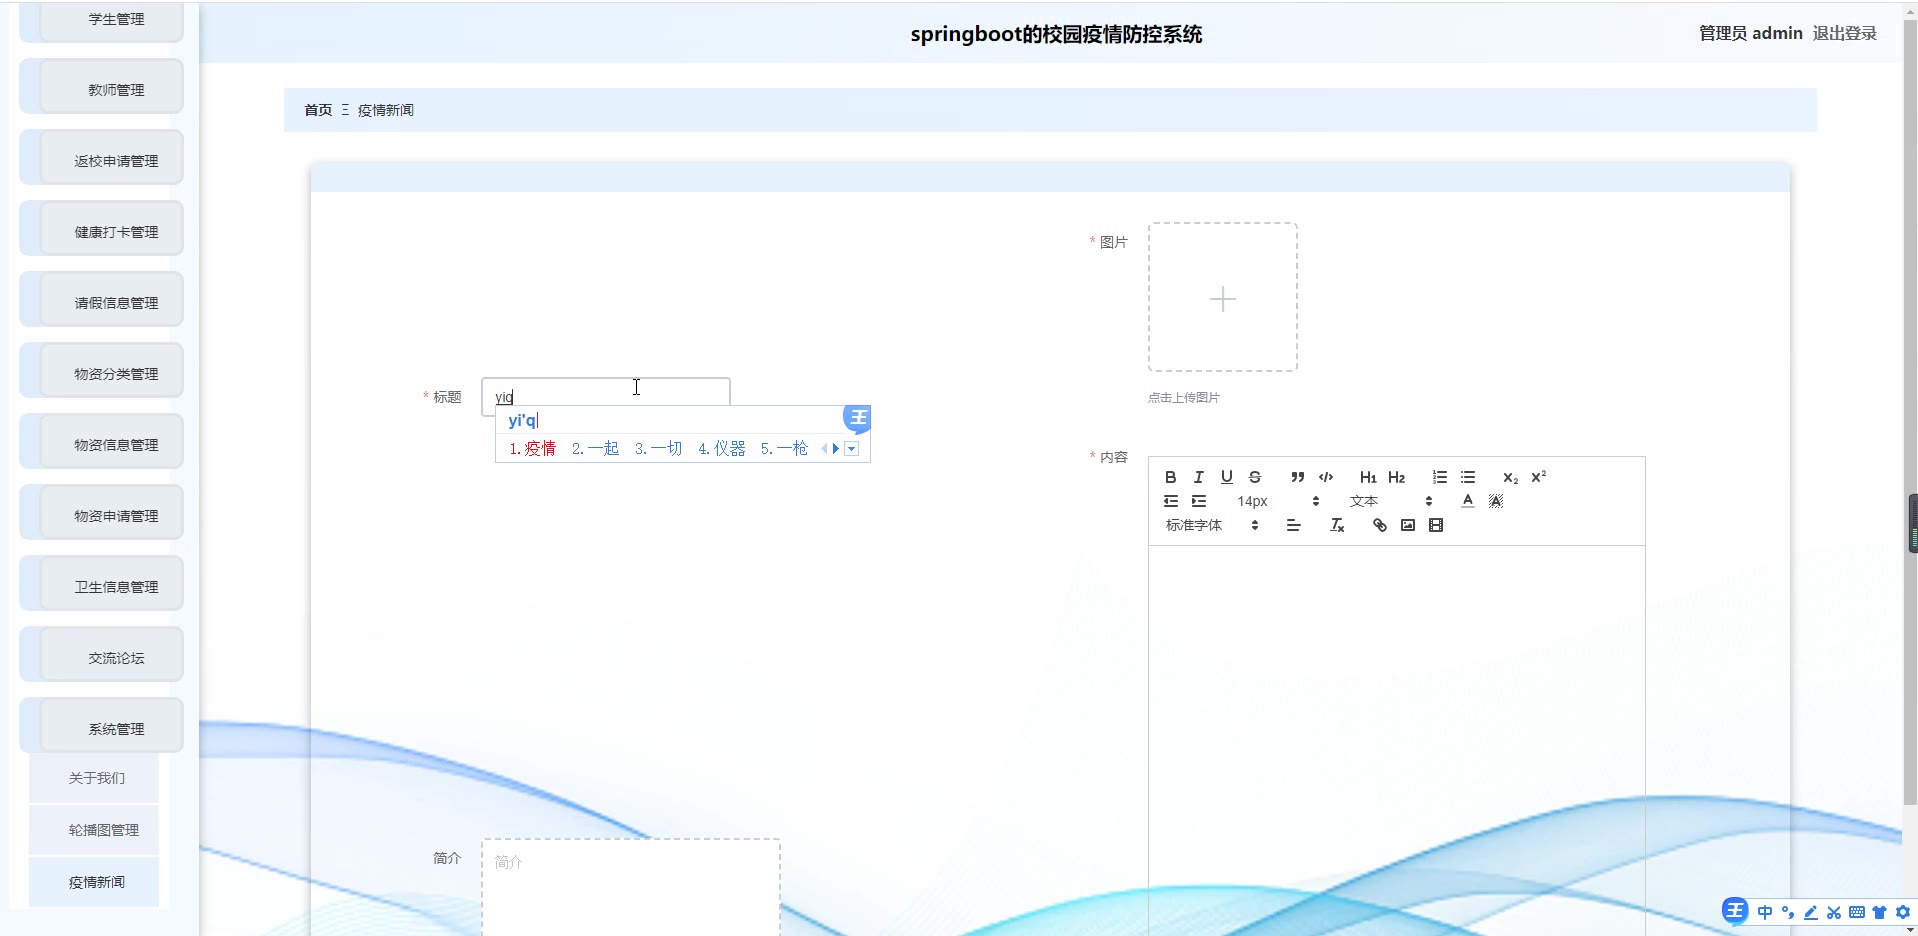
Task: Open 请假信息管理 in the sidebar
Action: pyautogui.click(x=101, y=299)
